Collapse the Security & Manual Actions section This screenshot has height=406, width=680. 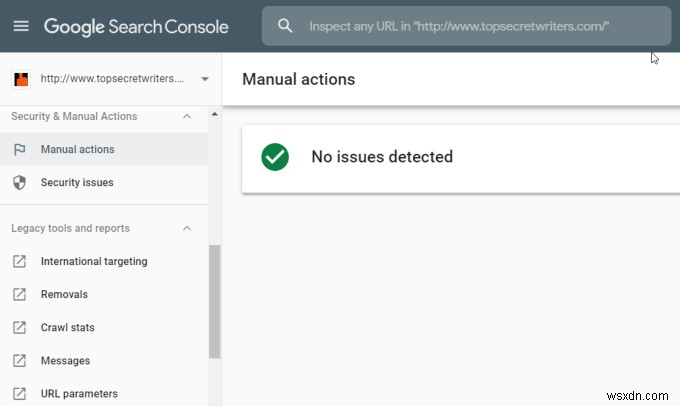tap(187, 116)
